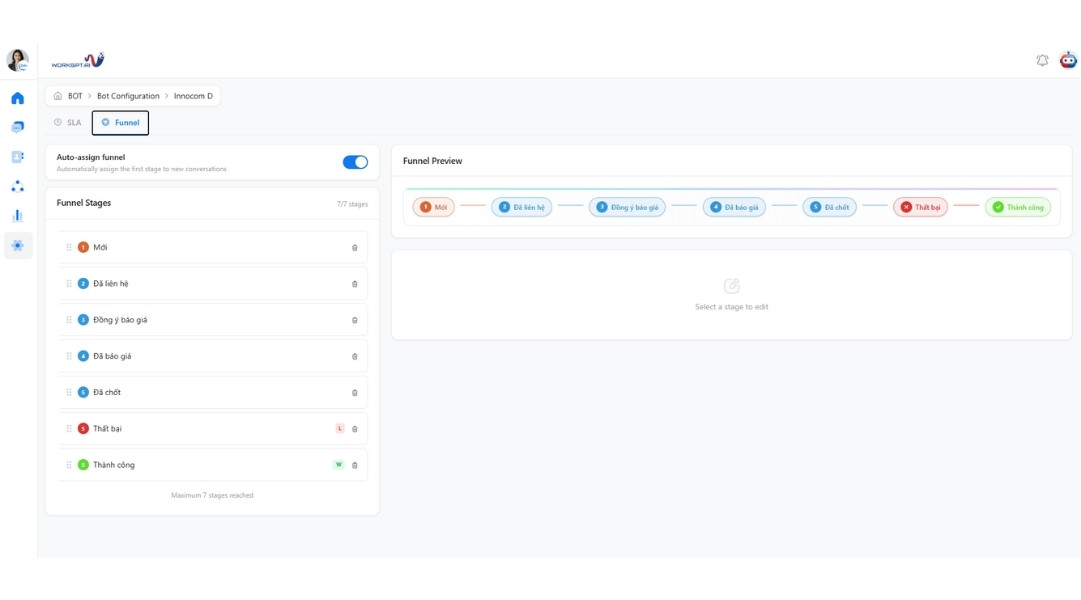This screenshot has width=1081, height=600.
Task: Remove the 'Thành công' stage via trash icon
Action: (354, 465)
